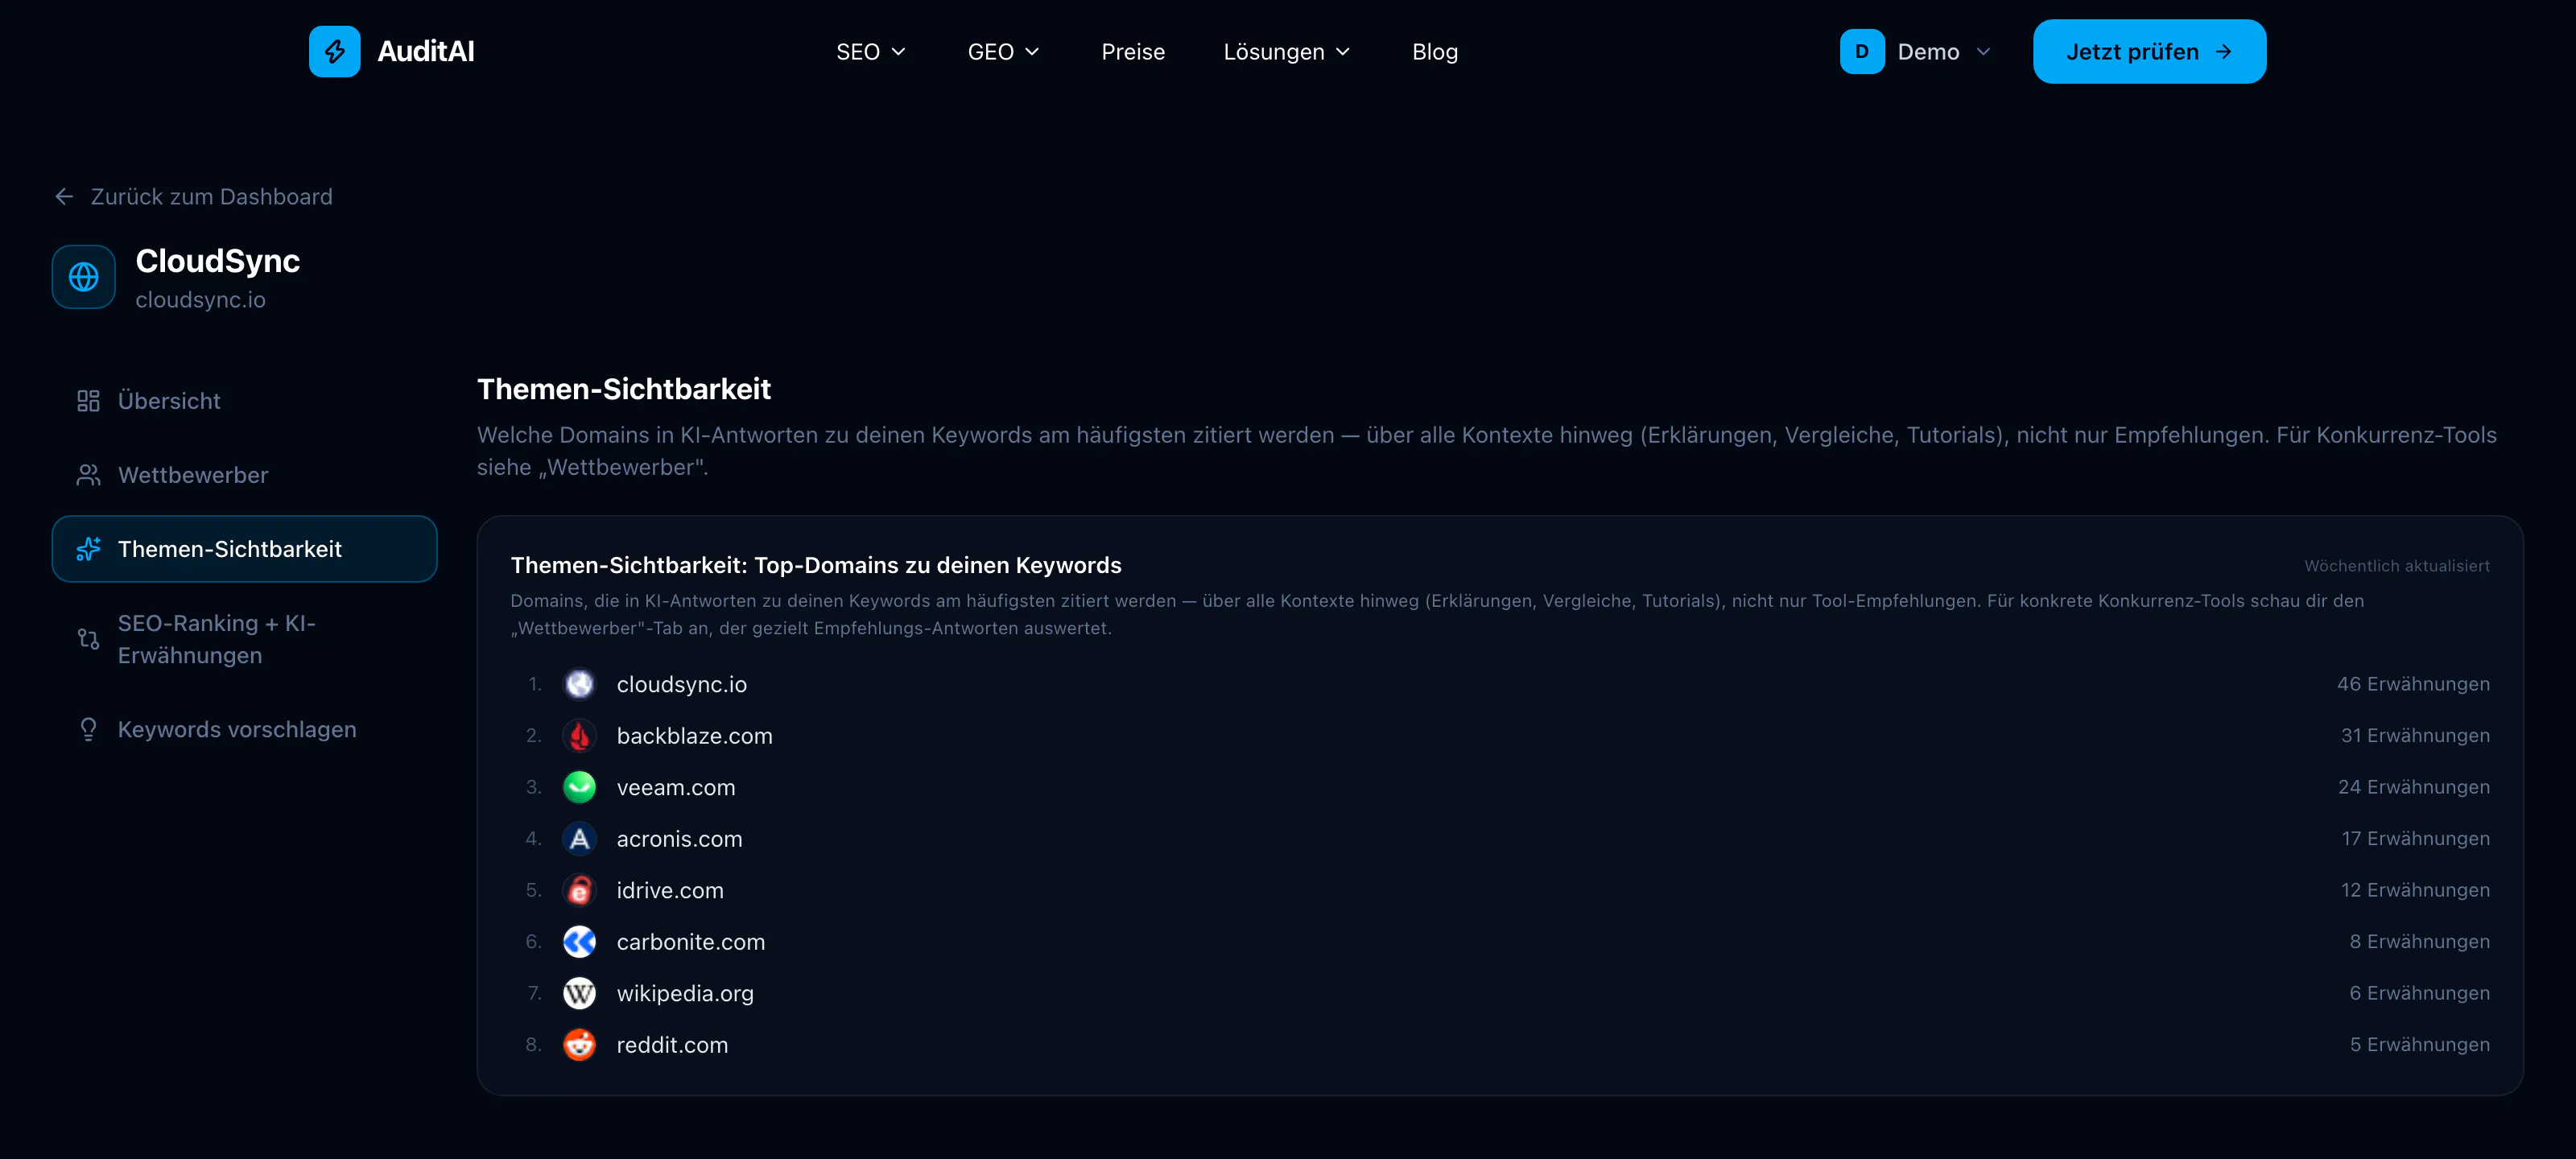Click the '46 Erwähnungen' count
This screenshot has width=2576, height=1159.
tap(2413, 683)
